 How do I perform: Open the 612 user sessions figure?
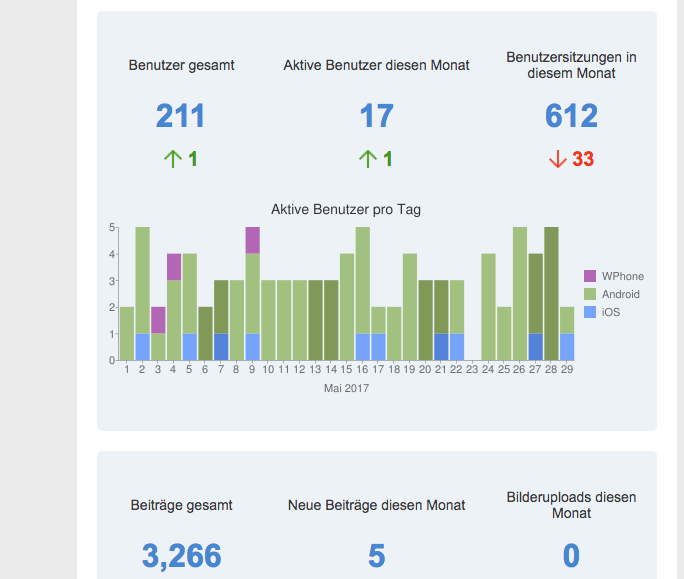571,116
